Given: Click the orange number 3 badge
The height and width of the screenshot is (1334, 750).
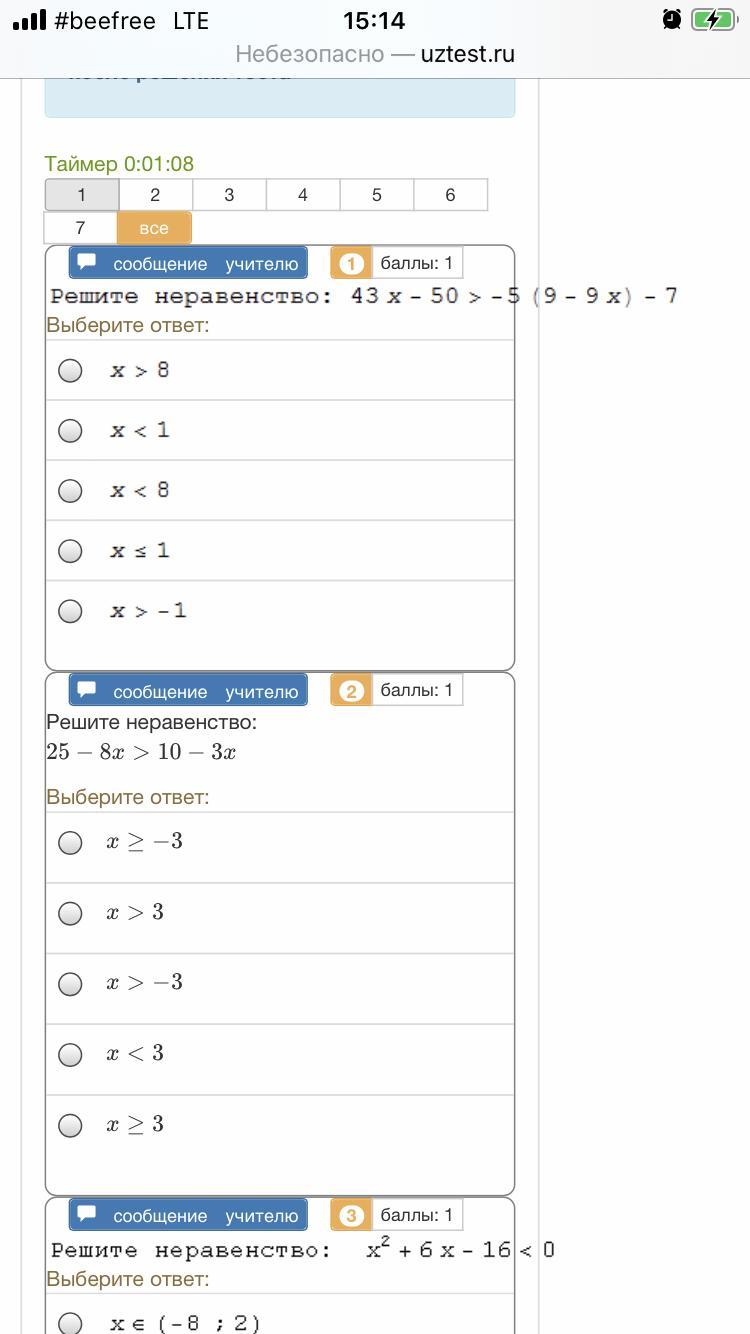Looking at the screenshot, I should pyautogui.click(x=350, y=1216).
